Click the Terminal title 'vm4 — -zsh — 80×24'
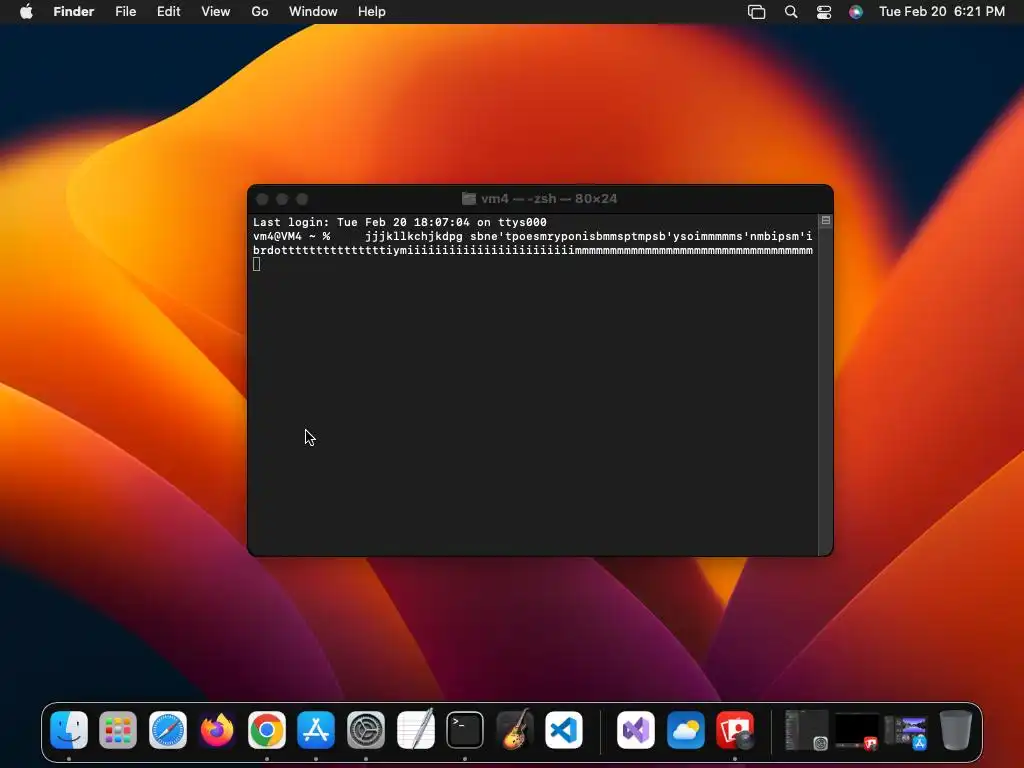Screen dimensions: 1024x768 [x=549, y=199]
